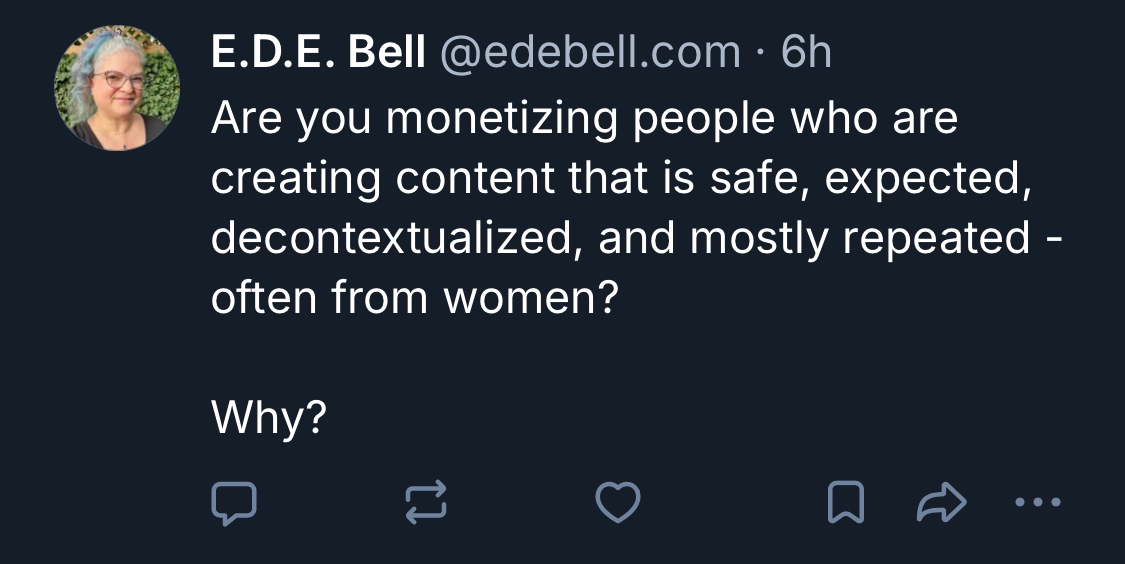The image size is (1125, 564).
Task: Visit the @edebell.com handle link
Action: point(590,52)
